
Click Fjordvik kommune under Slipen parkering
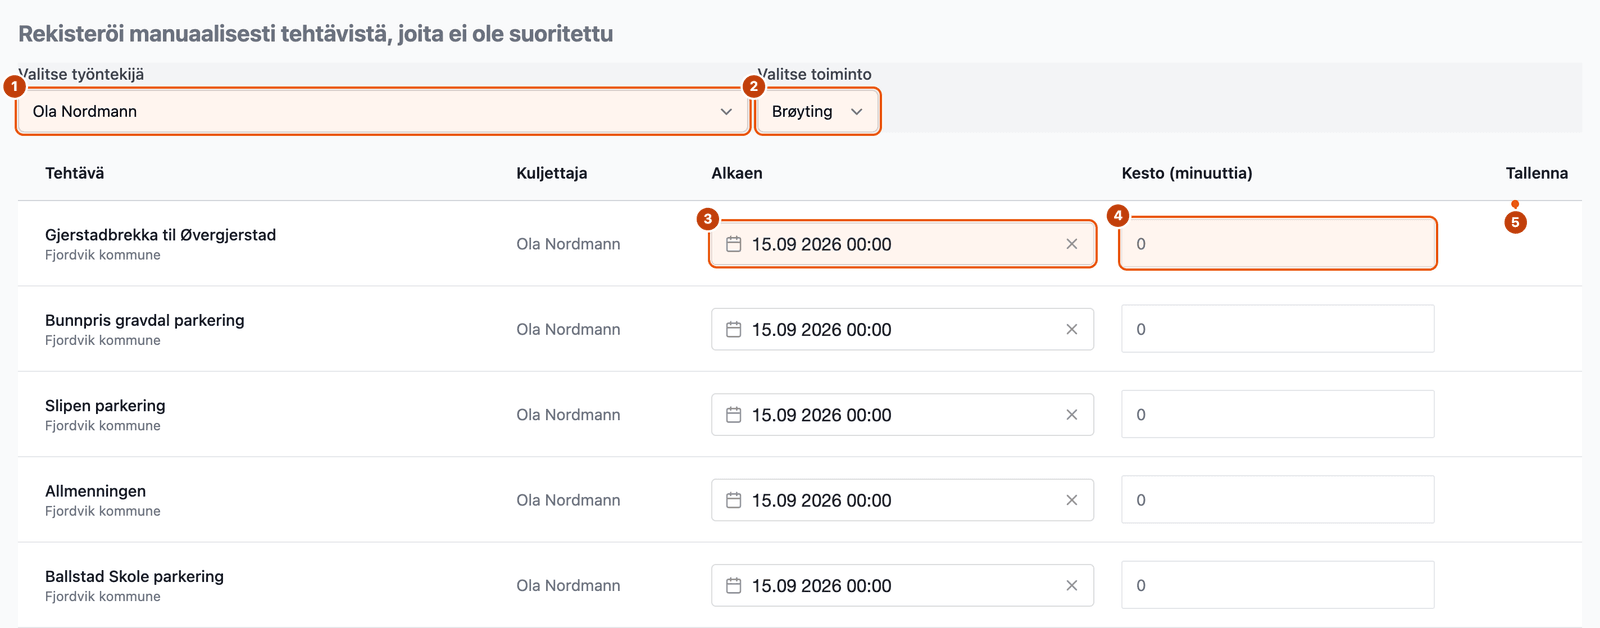[102, 426]
